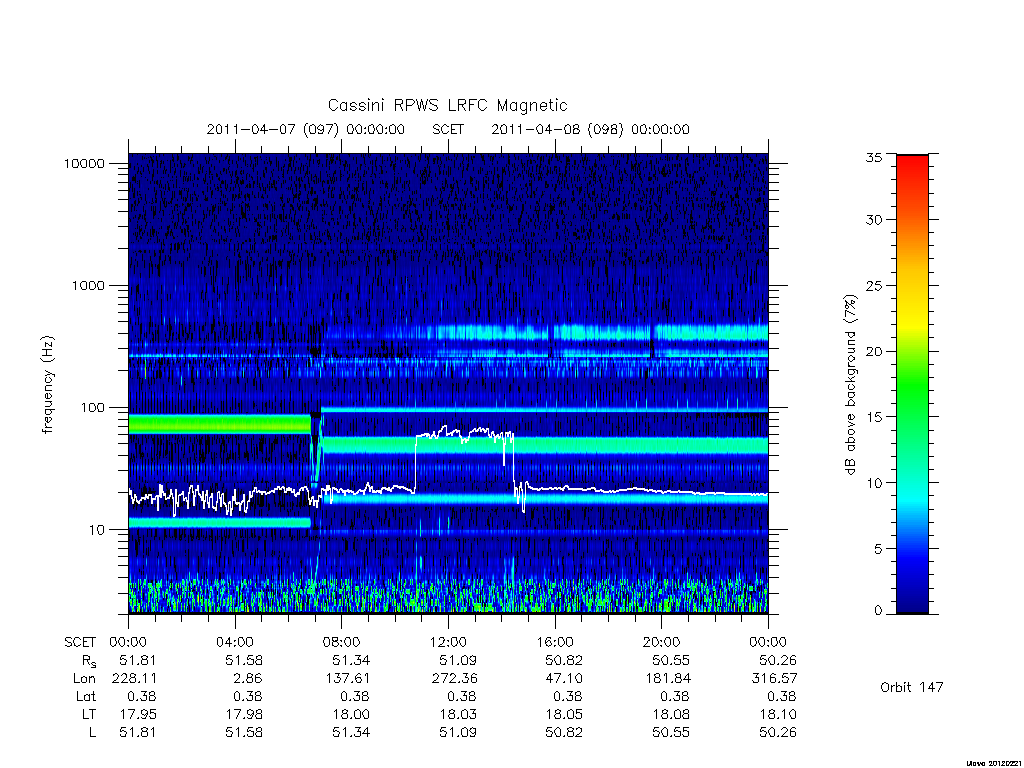Select start date '2011-04-07 (097) 00:00:00'

coord(306,129)
